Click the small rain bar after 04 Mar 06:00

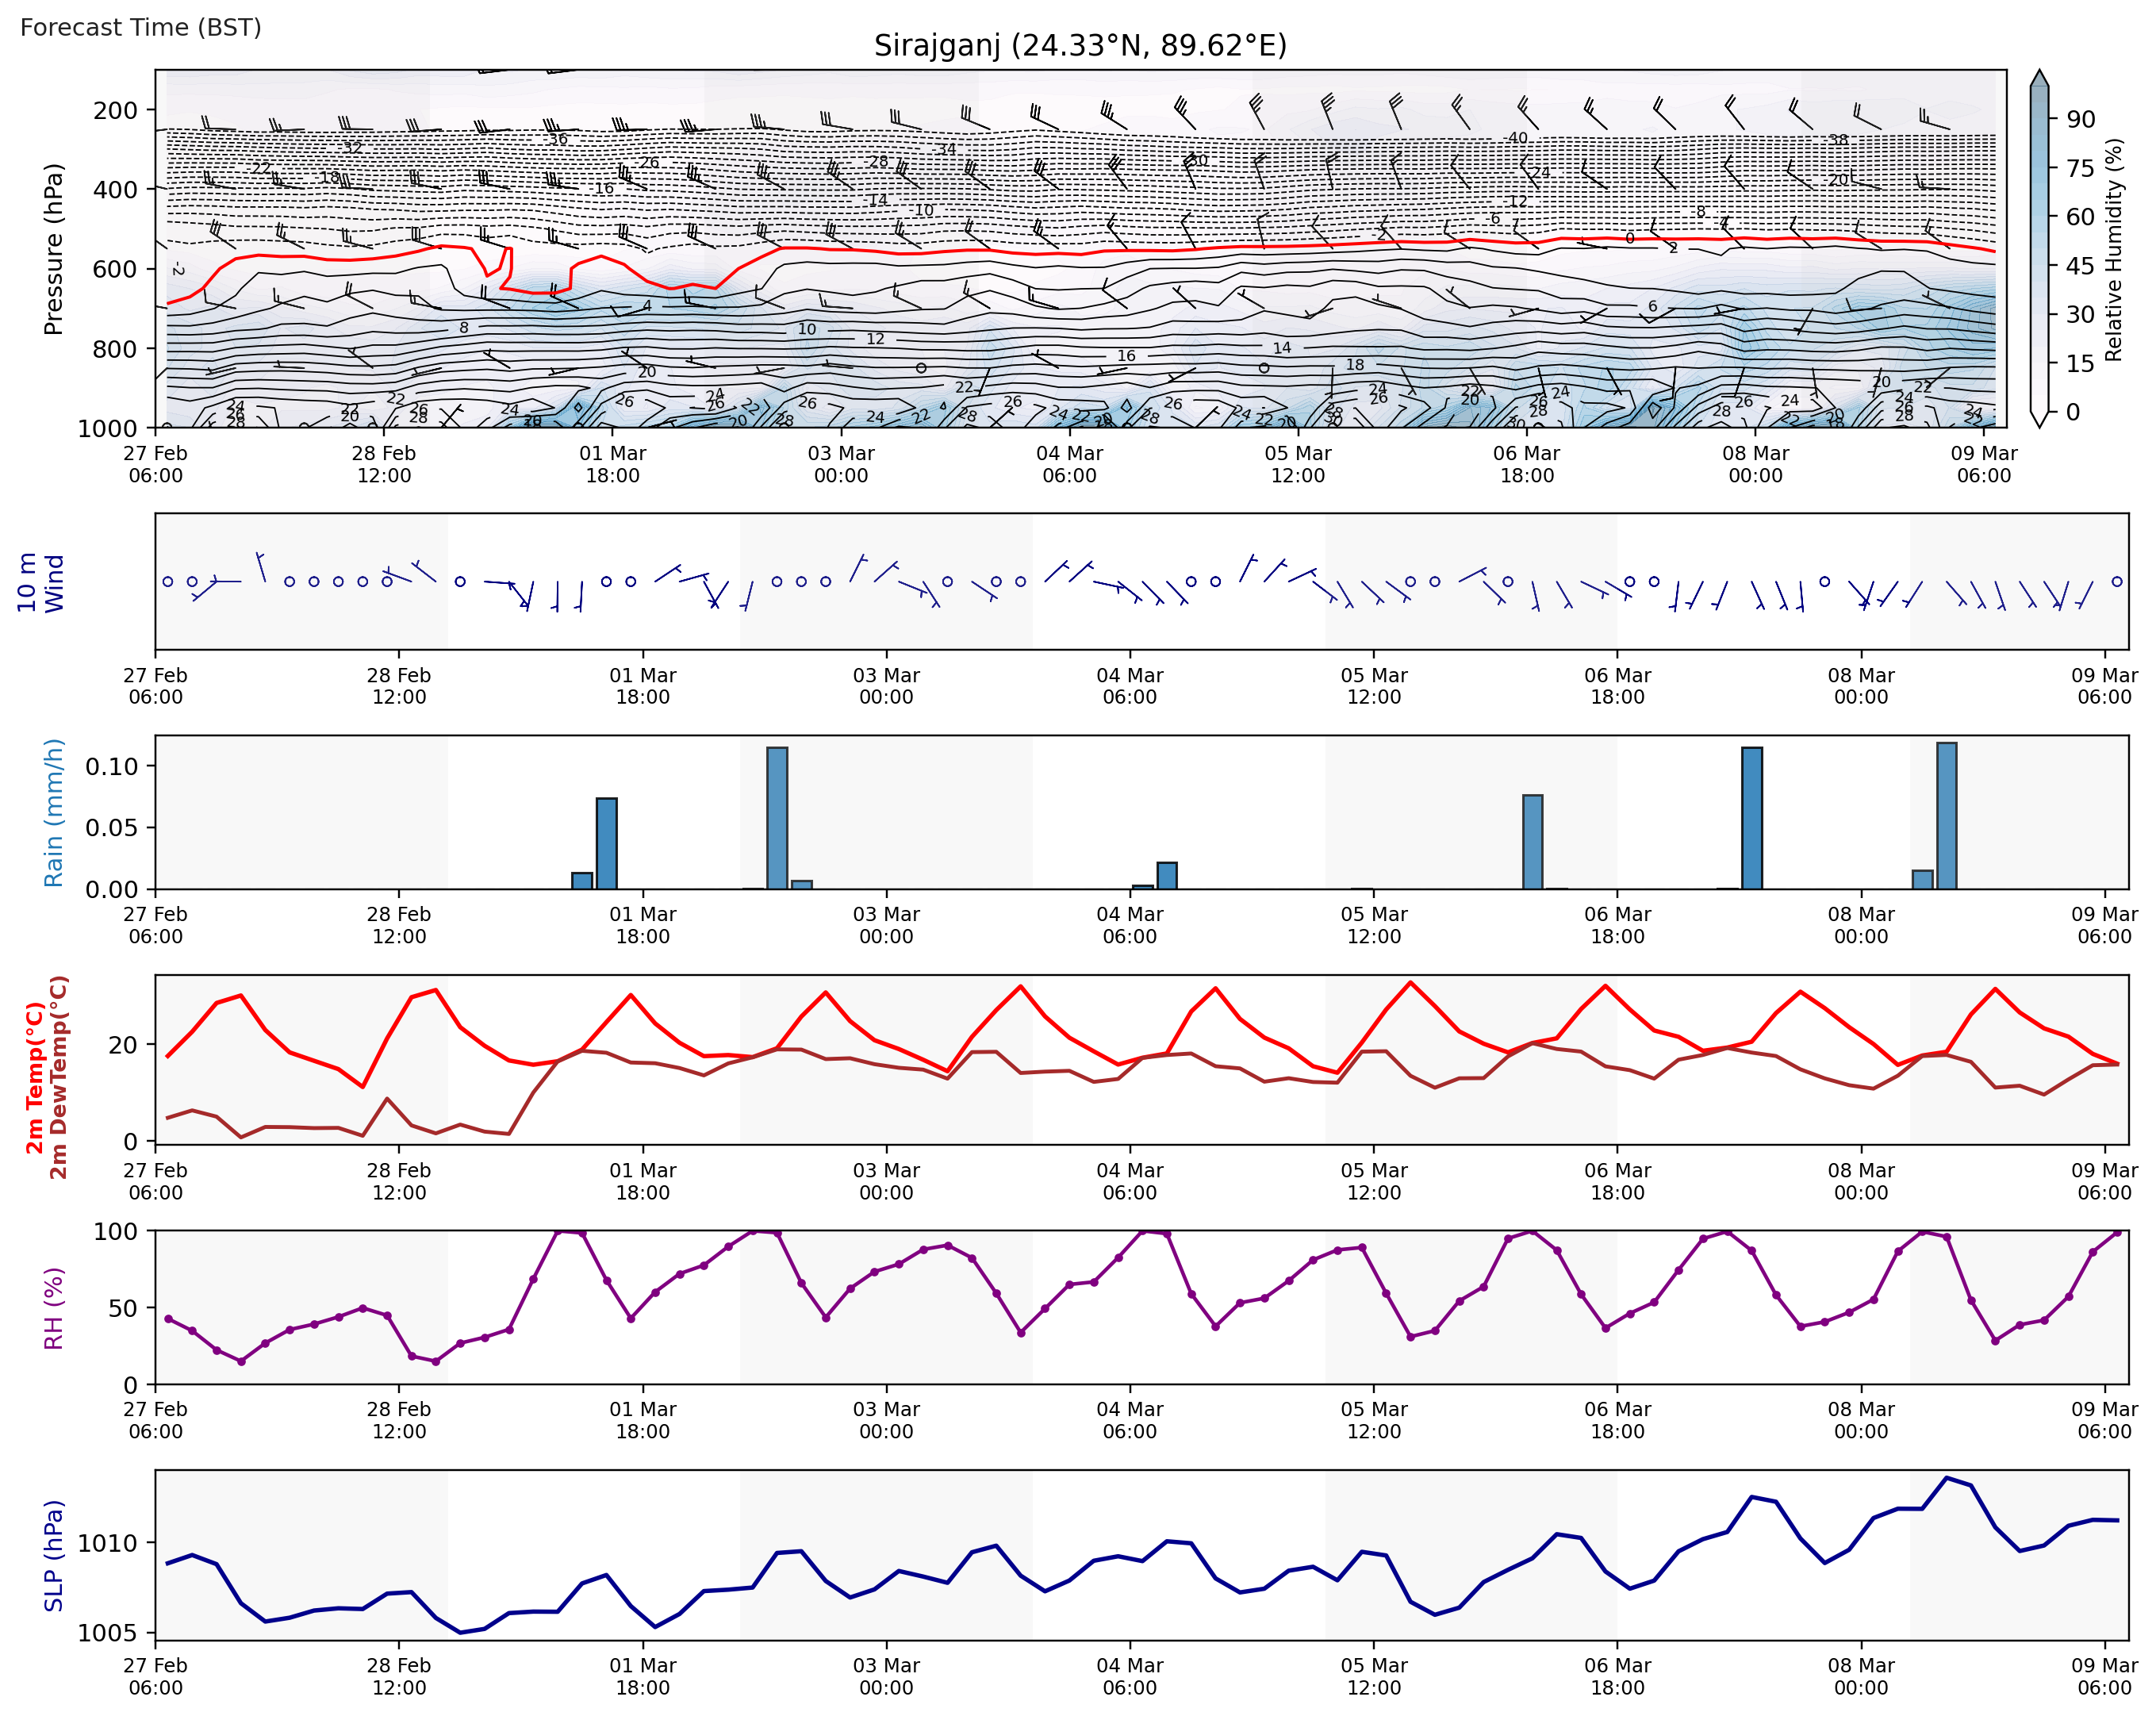(x=1166, y=875)
